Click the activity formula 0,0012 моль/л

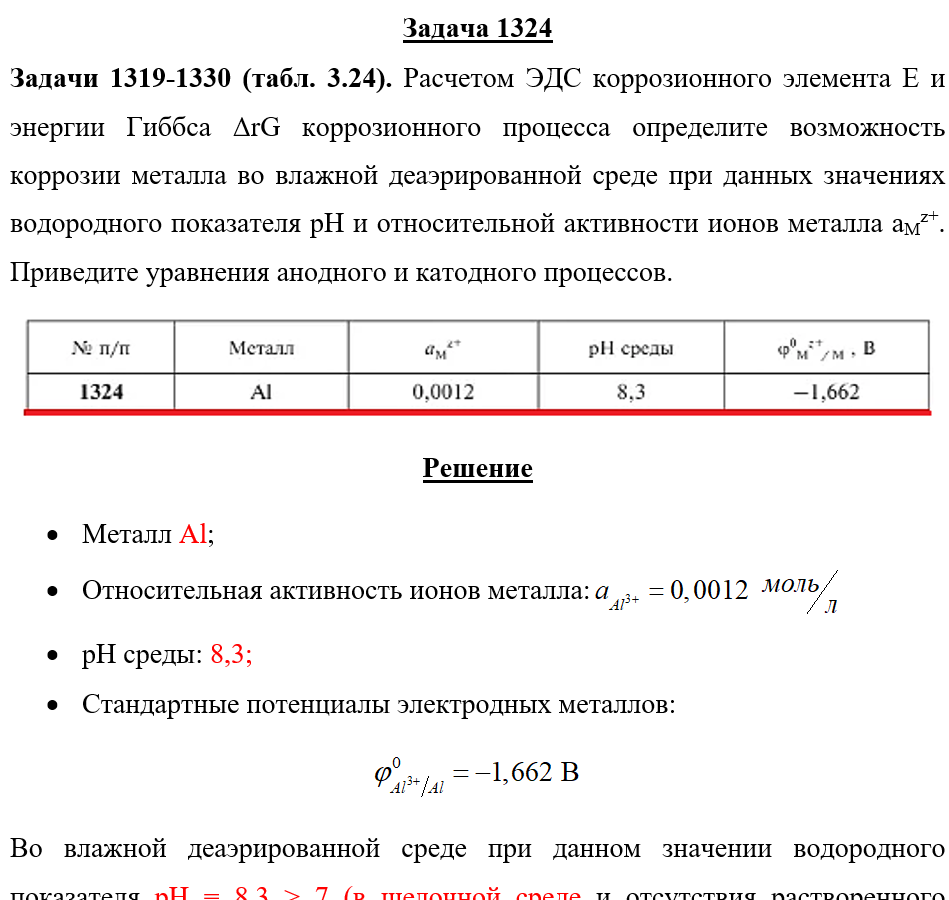pos(717,592)
